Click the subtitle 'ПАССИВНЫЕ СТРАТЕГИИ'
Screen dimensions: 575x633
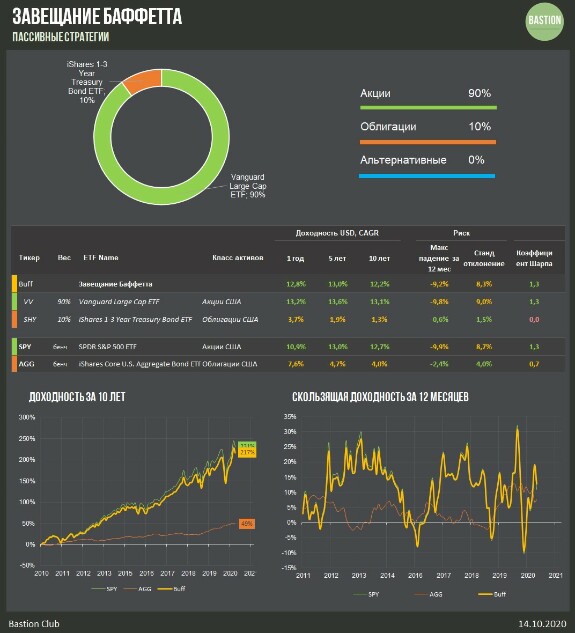61,37
